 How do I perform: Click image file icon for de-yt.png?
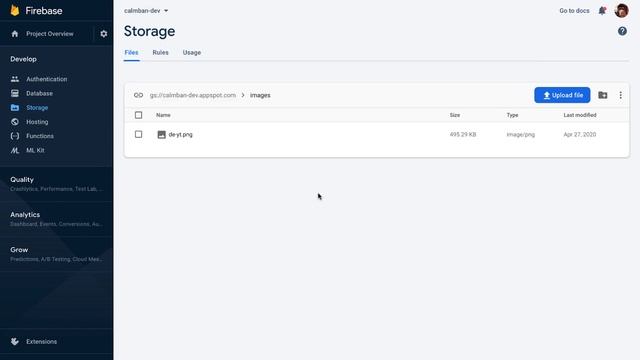point(161,134)
